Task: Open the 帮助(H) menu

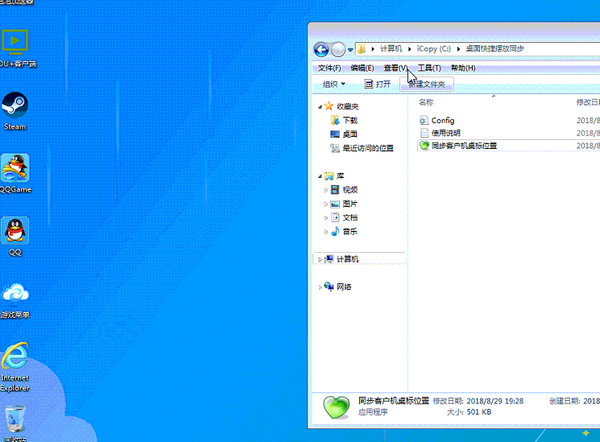Action: click(463, 68)
